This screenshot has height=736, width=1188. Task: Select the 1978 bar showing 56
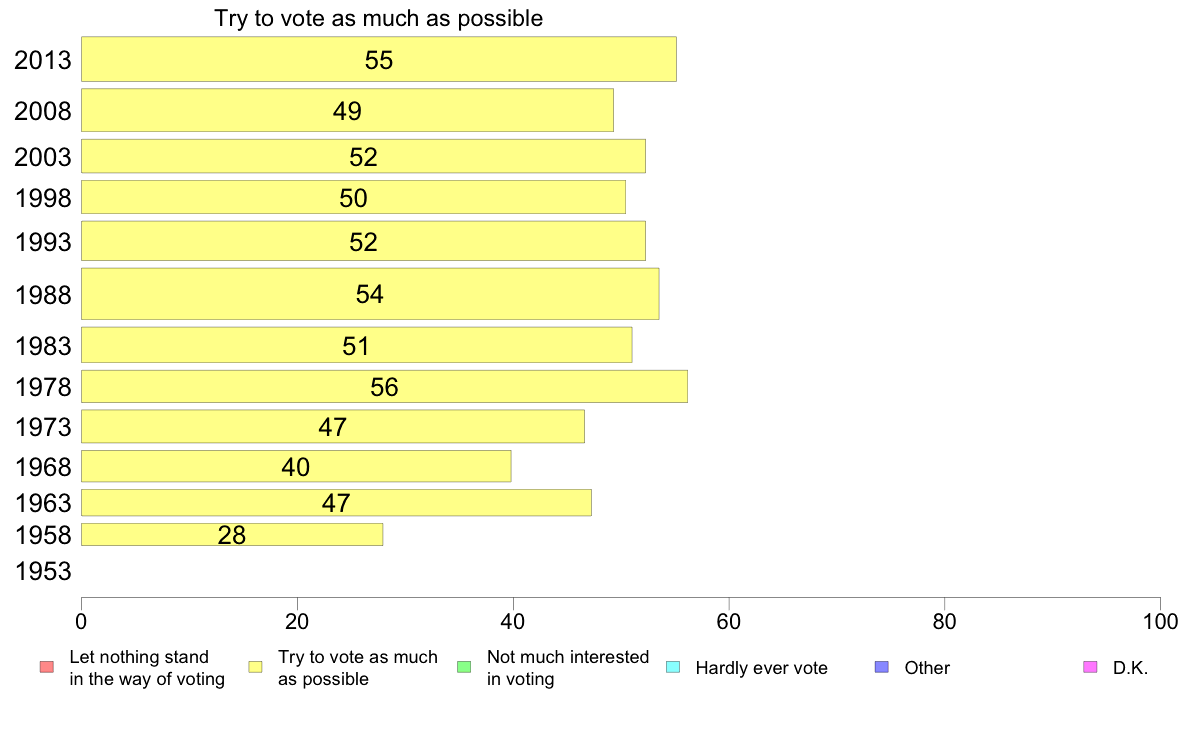click(x=384, y=387)
